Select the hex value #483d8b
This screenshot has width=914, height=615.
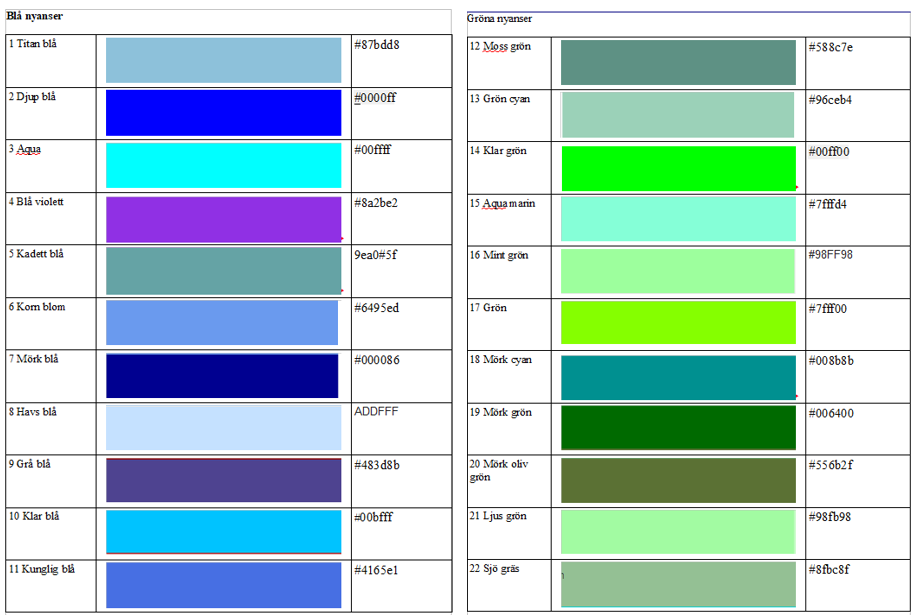[x=377, y=465]
